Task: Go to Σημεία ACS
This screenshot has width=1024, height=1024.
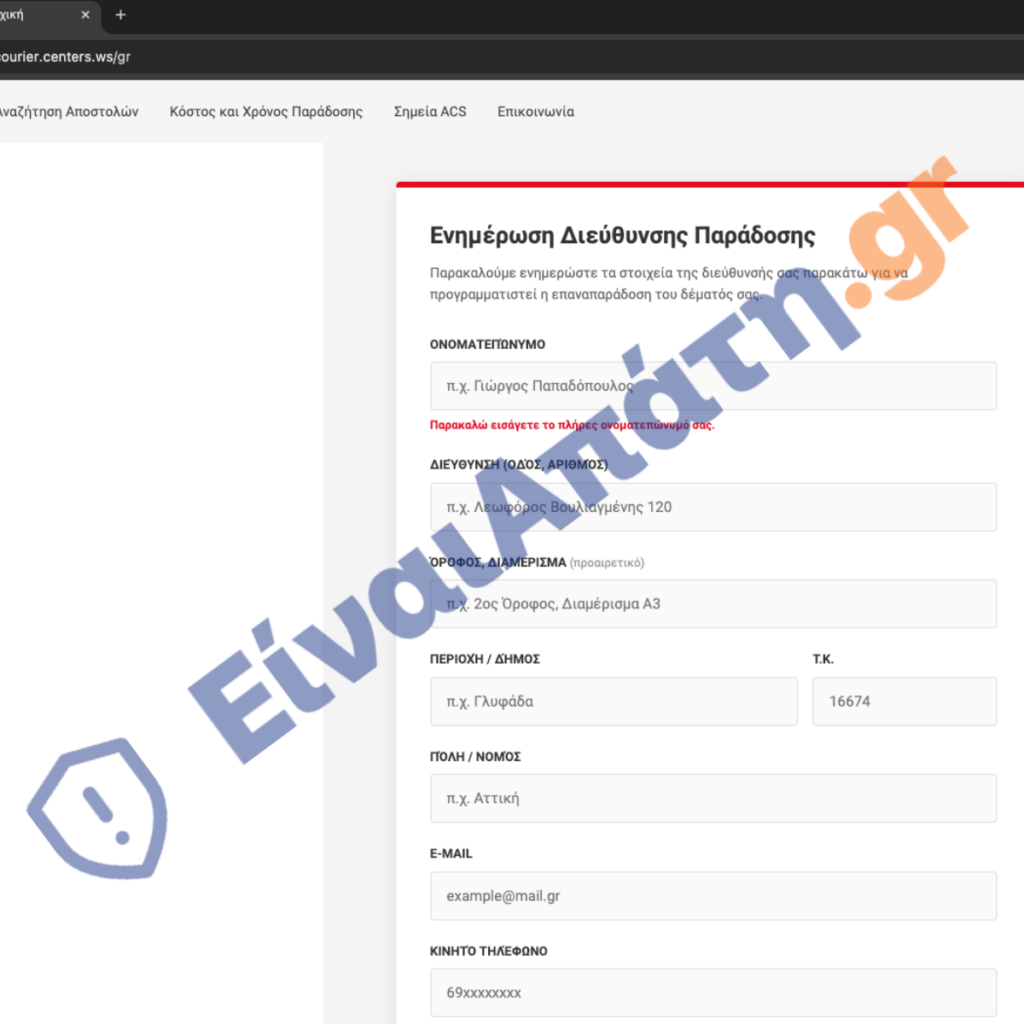Action: pyautogui.click(x=430, y=112)
